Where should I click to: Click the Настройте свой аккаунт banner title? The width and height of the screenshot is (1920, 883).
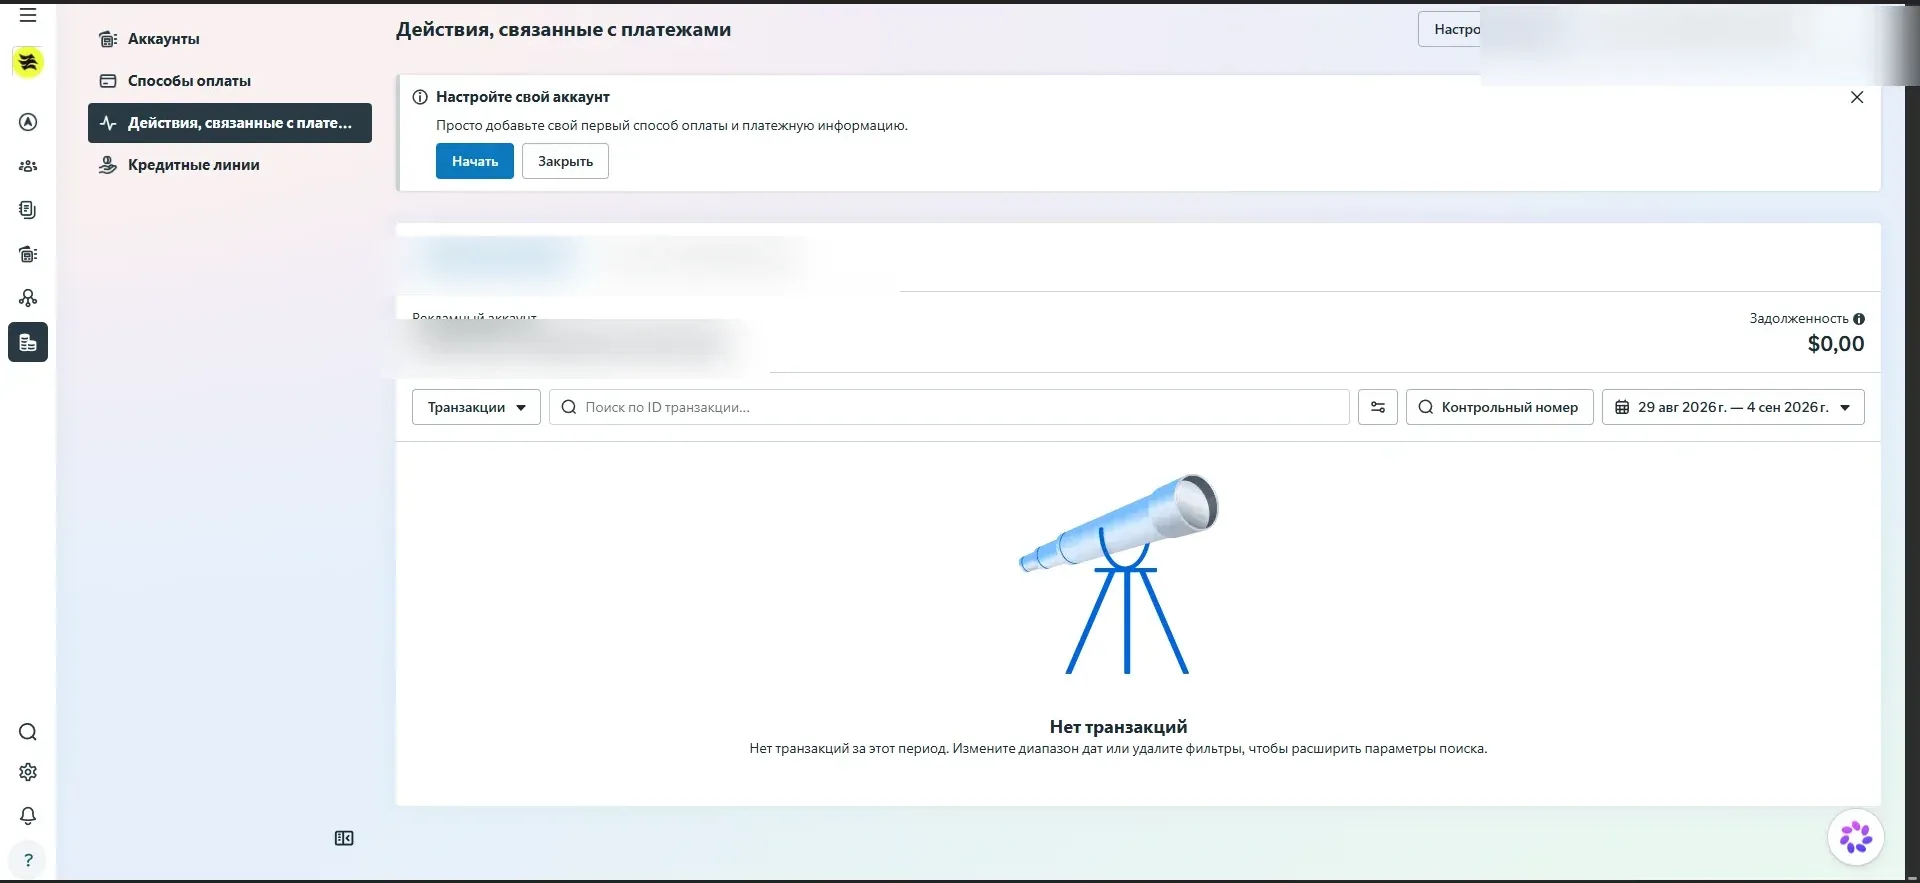522,97
